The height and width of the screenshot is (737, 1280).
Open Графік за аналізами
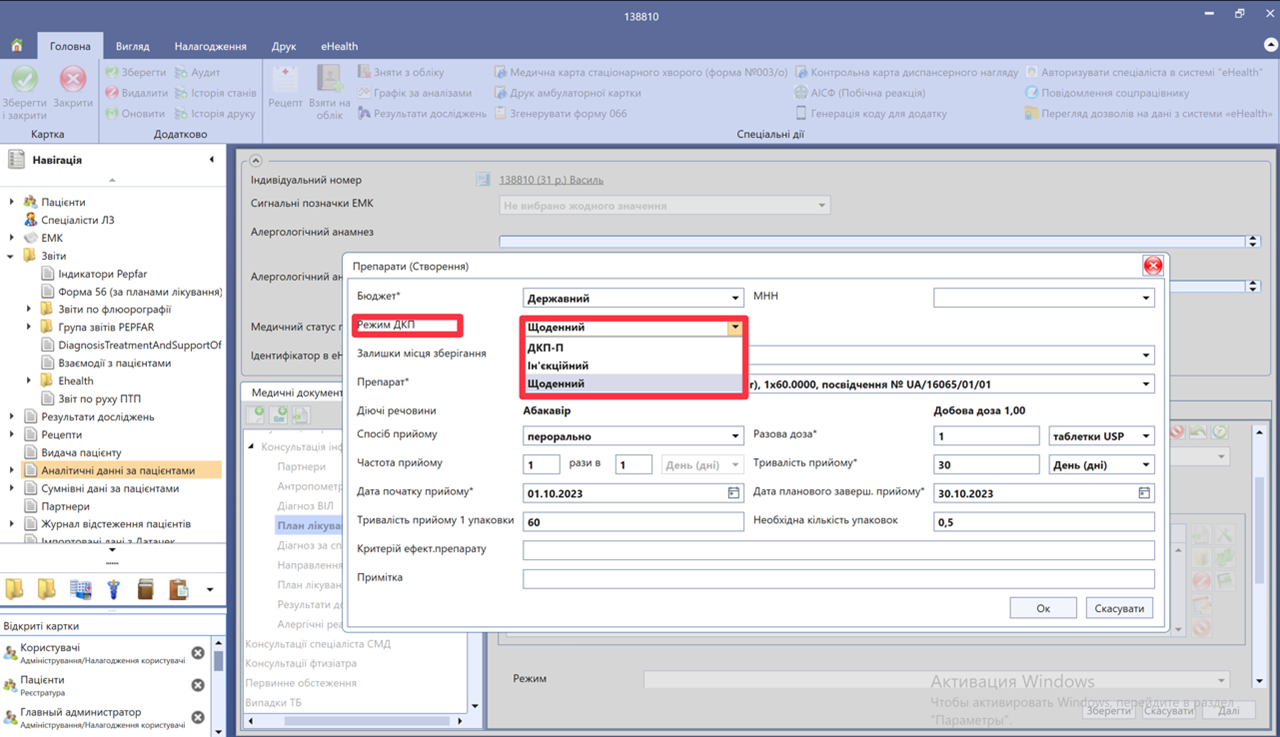414,92
